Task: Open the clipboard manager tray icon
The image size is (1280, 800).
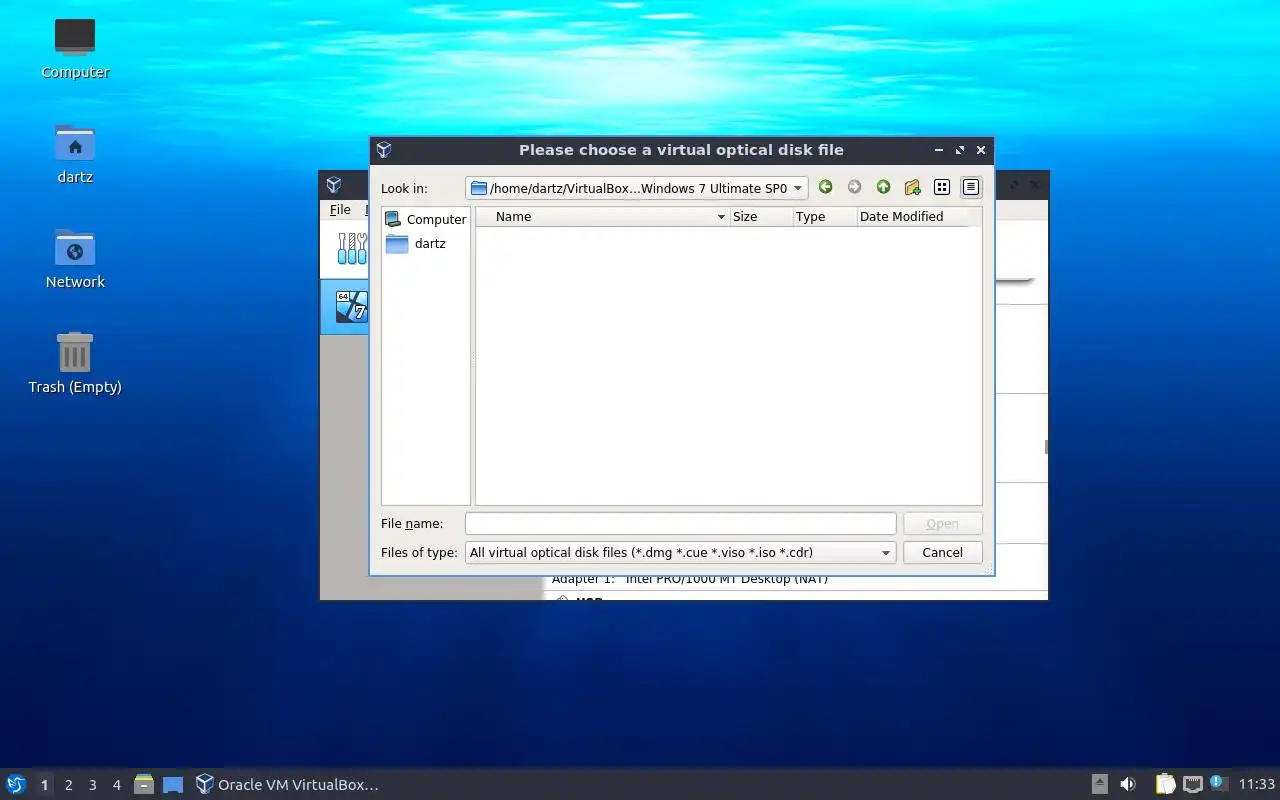Action: [1165, 784]
